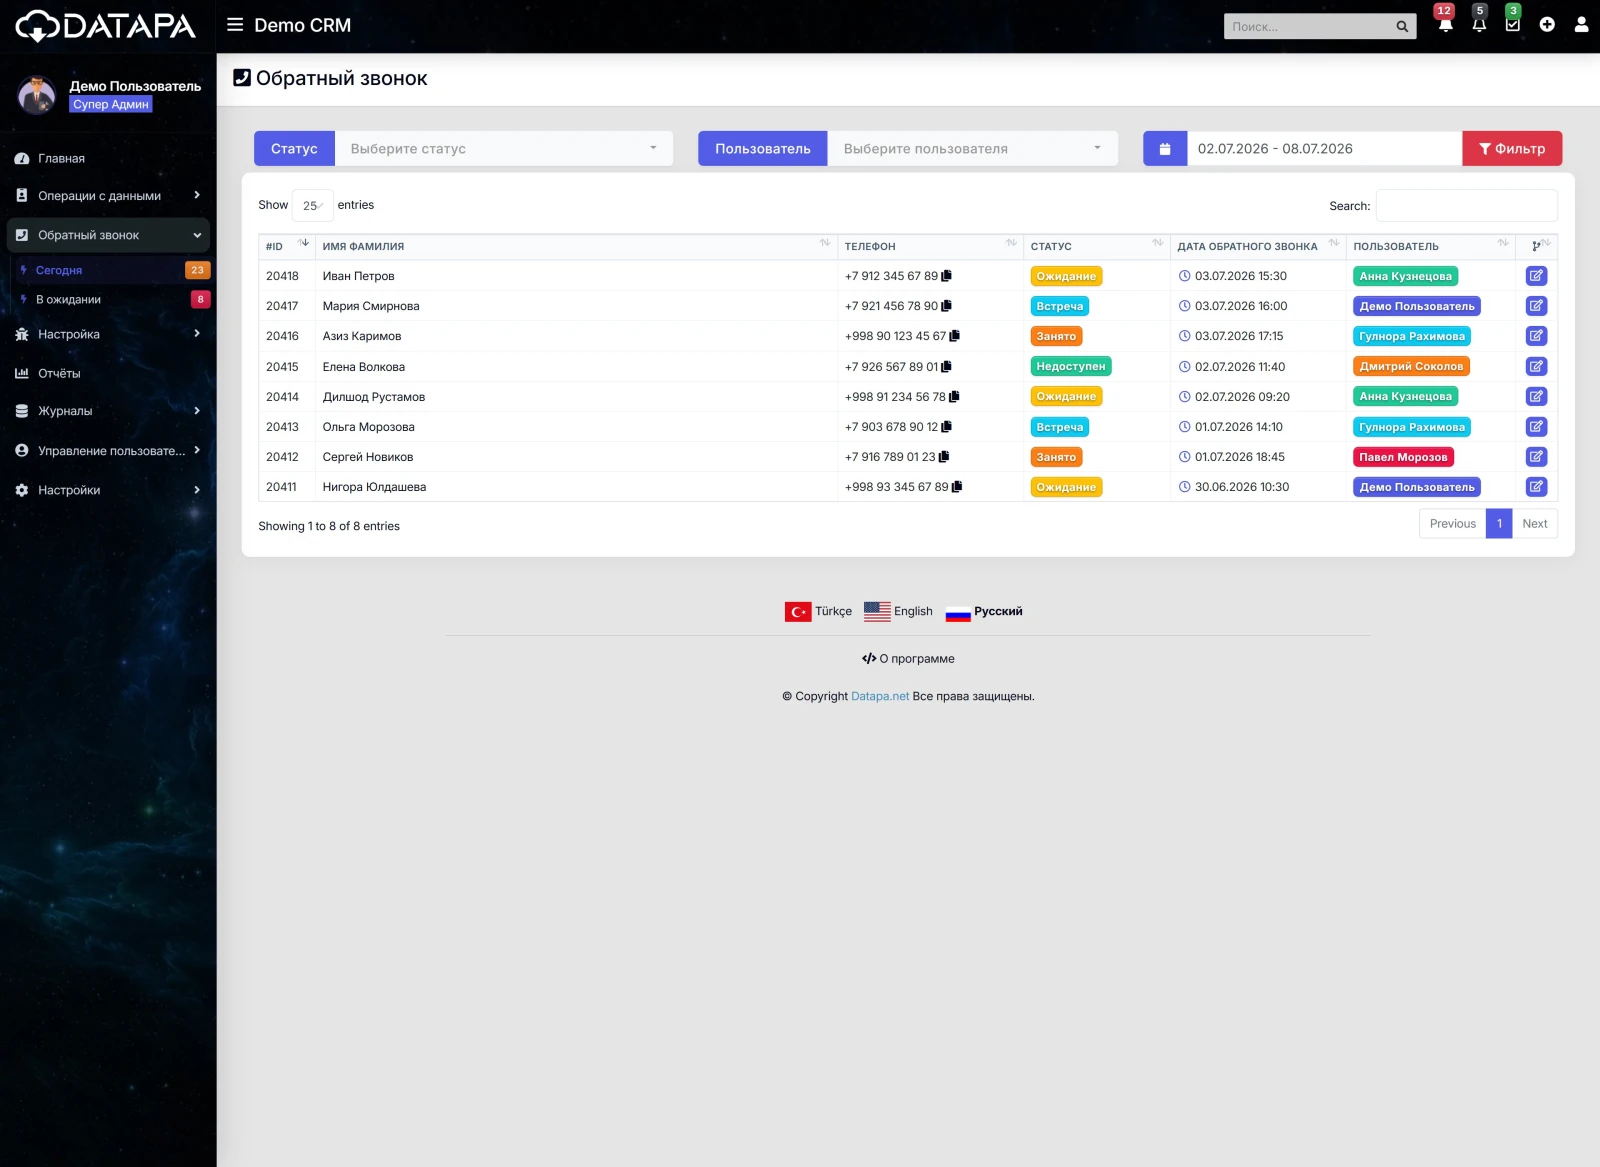Image resolution: width=1600 pixels, height=1167 pixels.
Task: Open О программе link
Action: tap(908, 659)
